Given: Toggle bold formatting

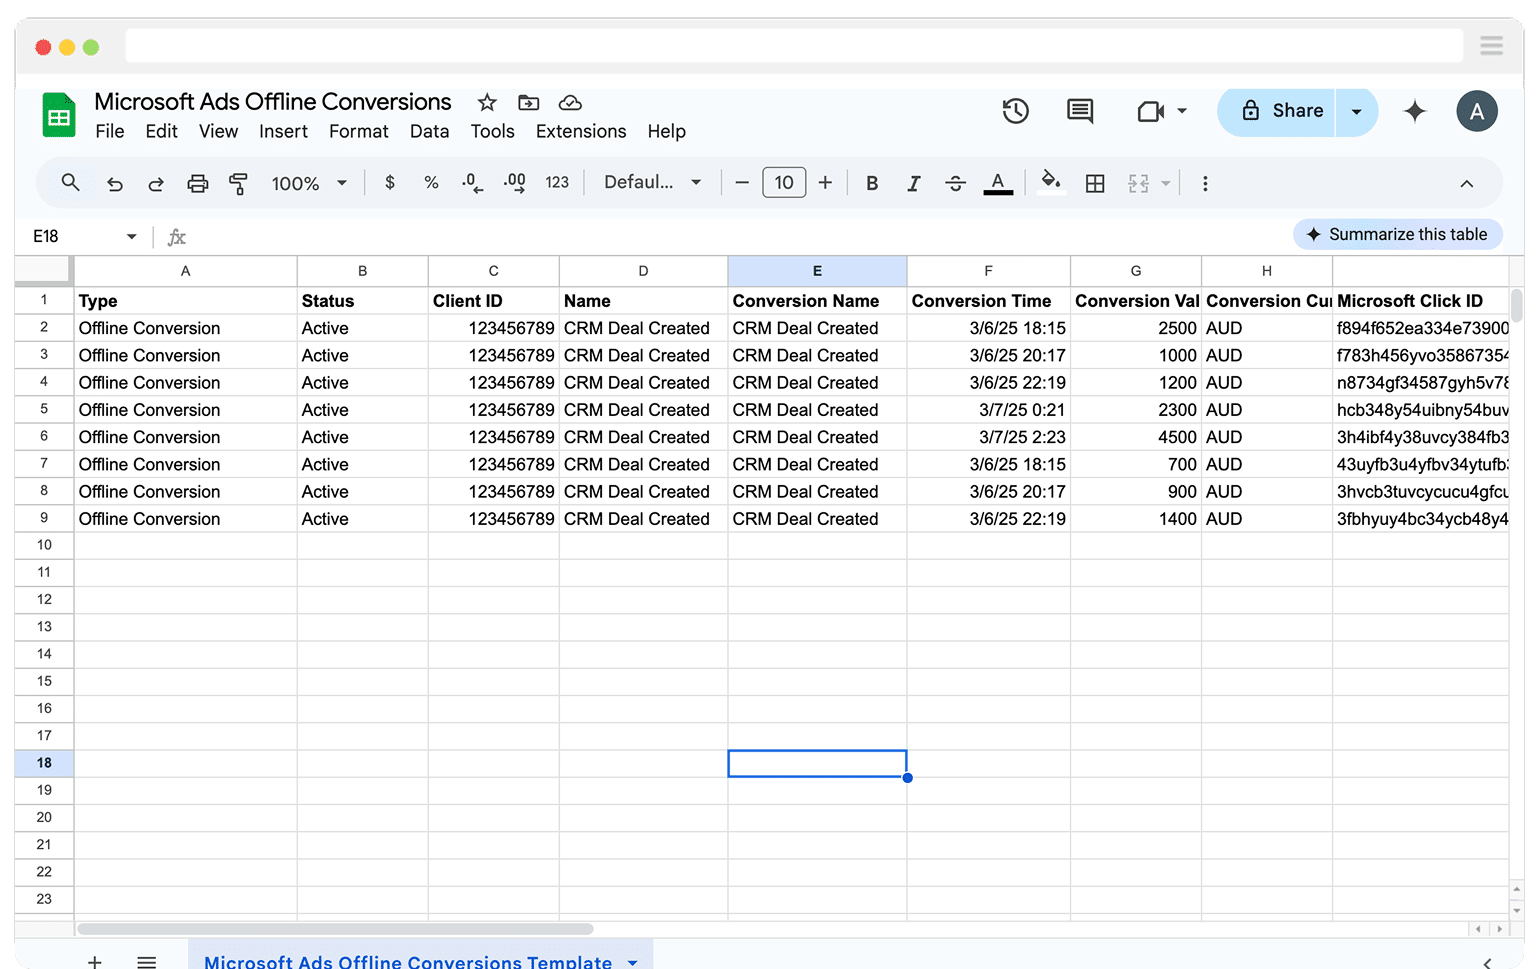Looking at the screenshot, I should point(872,184).
